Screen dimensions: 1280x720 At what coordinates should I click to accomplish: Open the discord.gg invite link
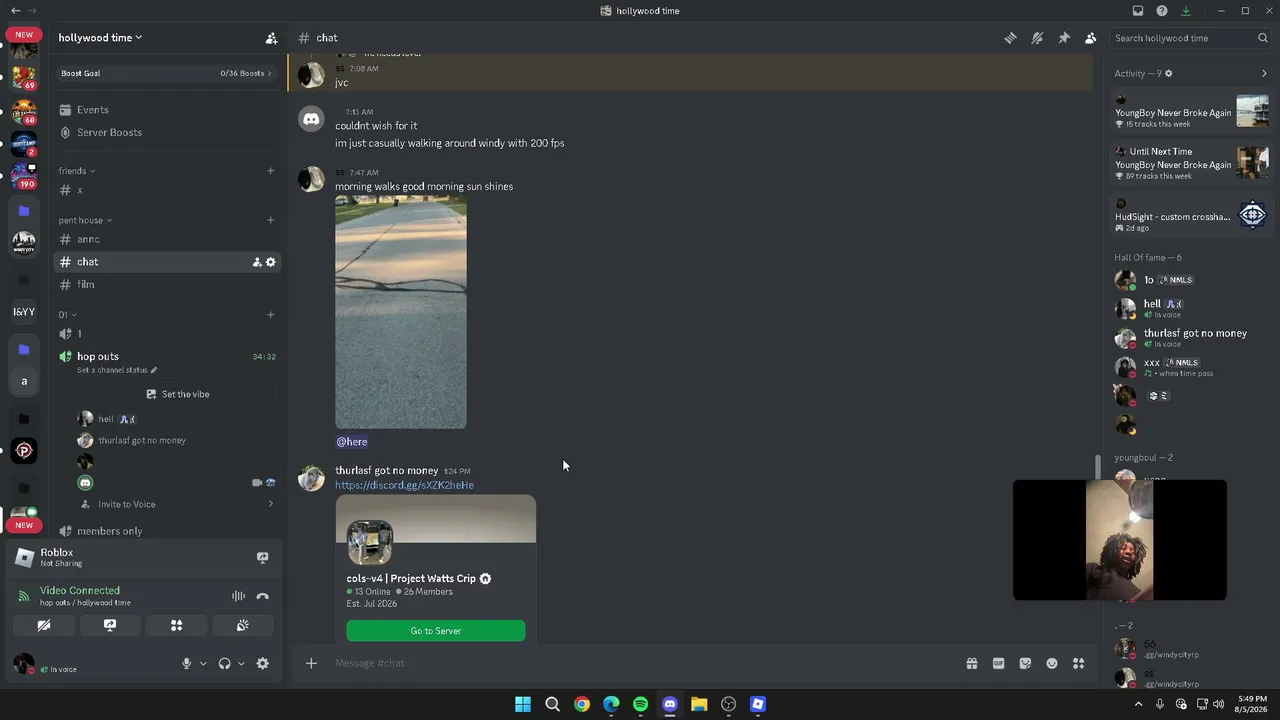(404, 485)
